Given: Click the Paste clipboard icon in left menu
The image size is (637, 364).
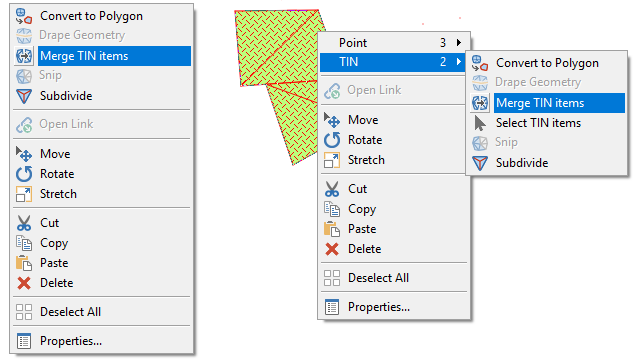Looking at the screenshot, I should (x=24, y=263).
